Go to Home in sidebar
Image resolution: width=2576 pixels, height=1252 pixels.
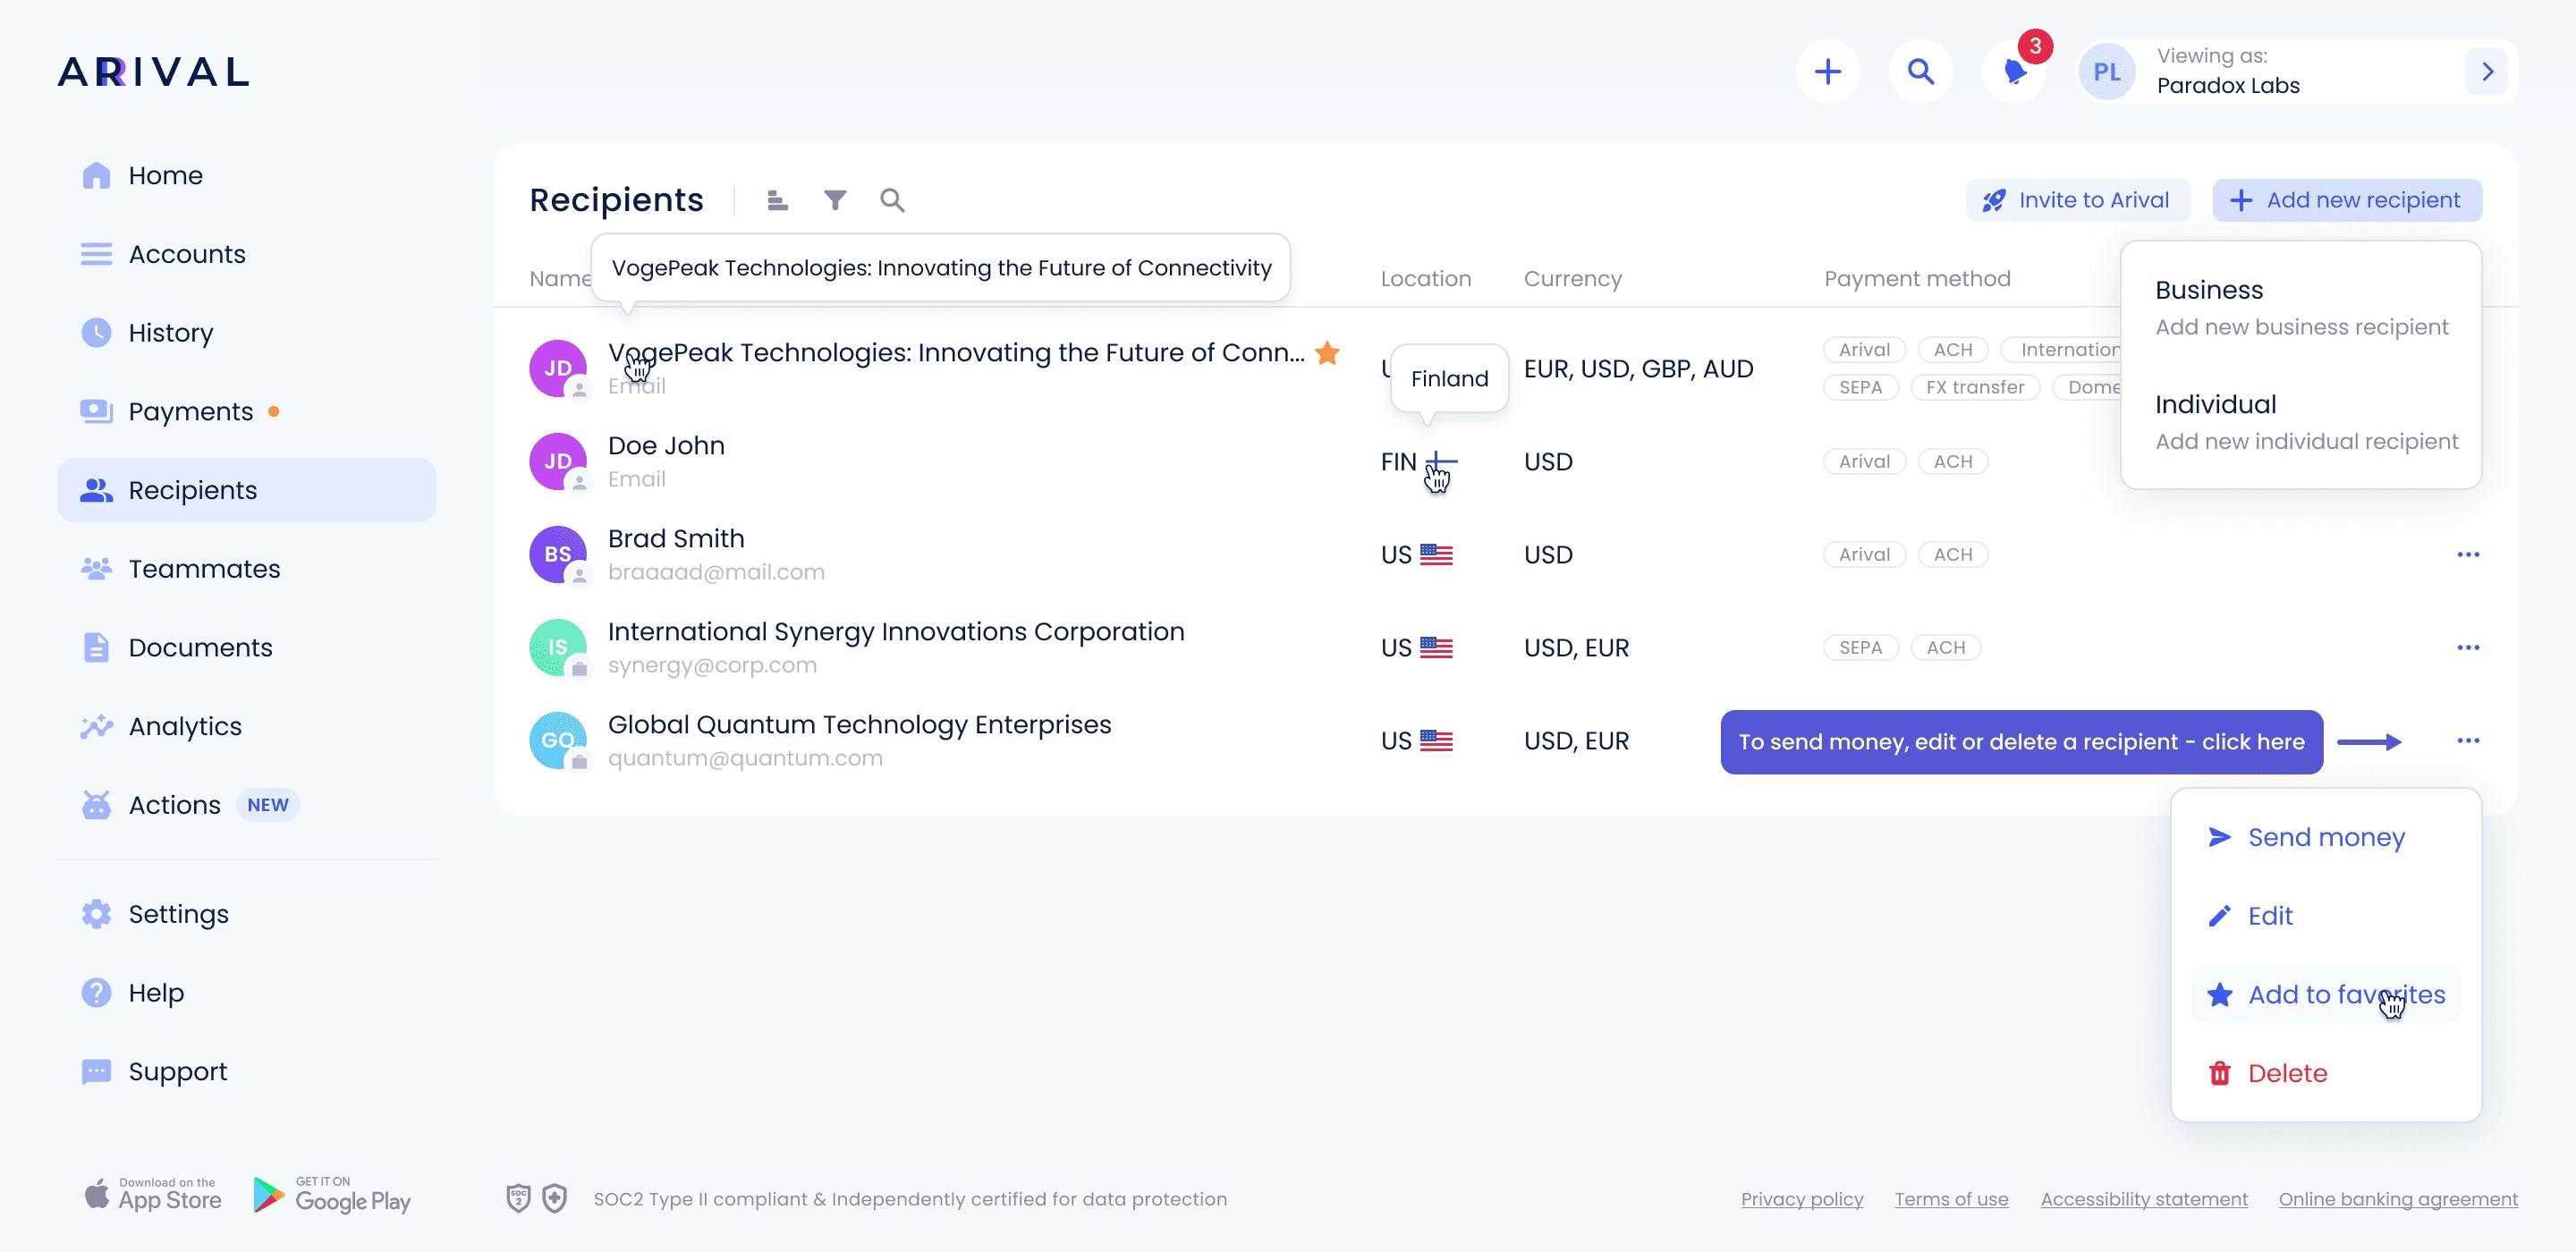pos(247,175)
